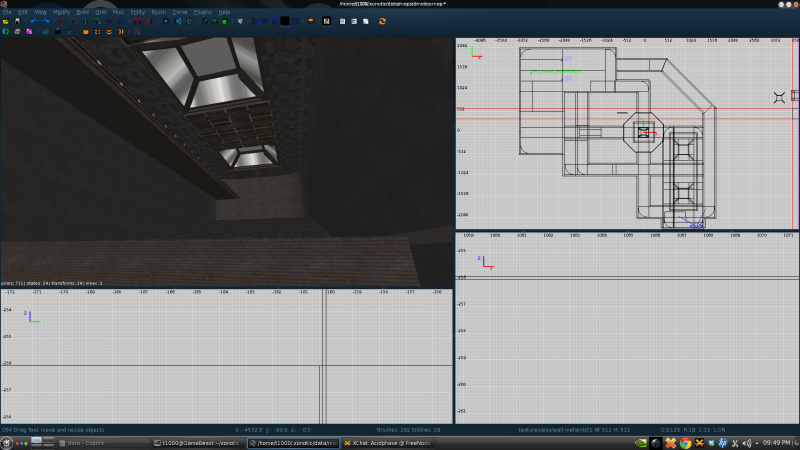Click the yellow-bordered N icon in toolbar
The height and width of the screenshot is (450, 800).
click(x=326, y=20)
